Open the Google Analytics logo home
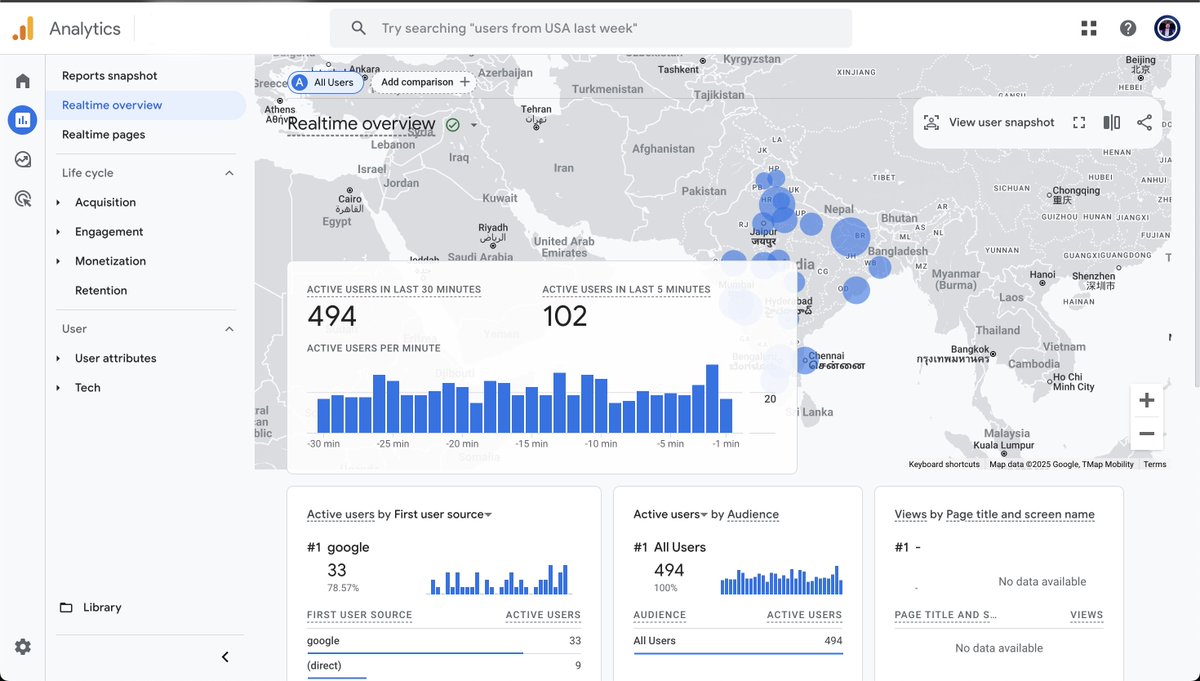 (x=23, y=28)
